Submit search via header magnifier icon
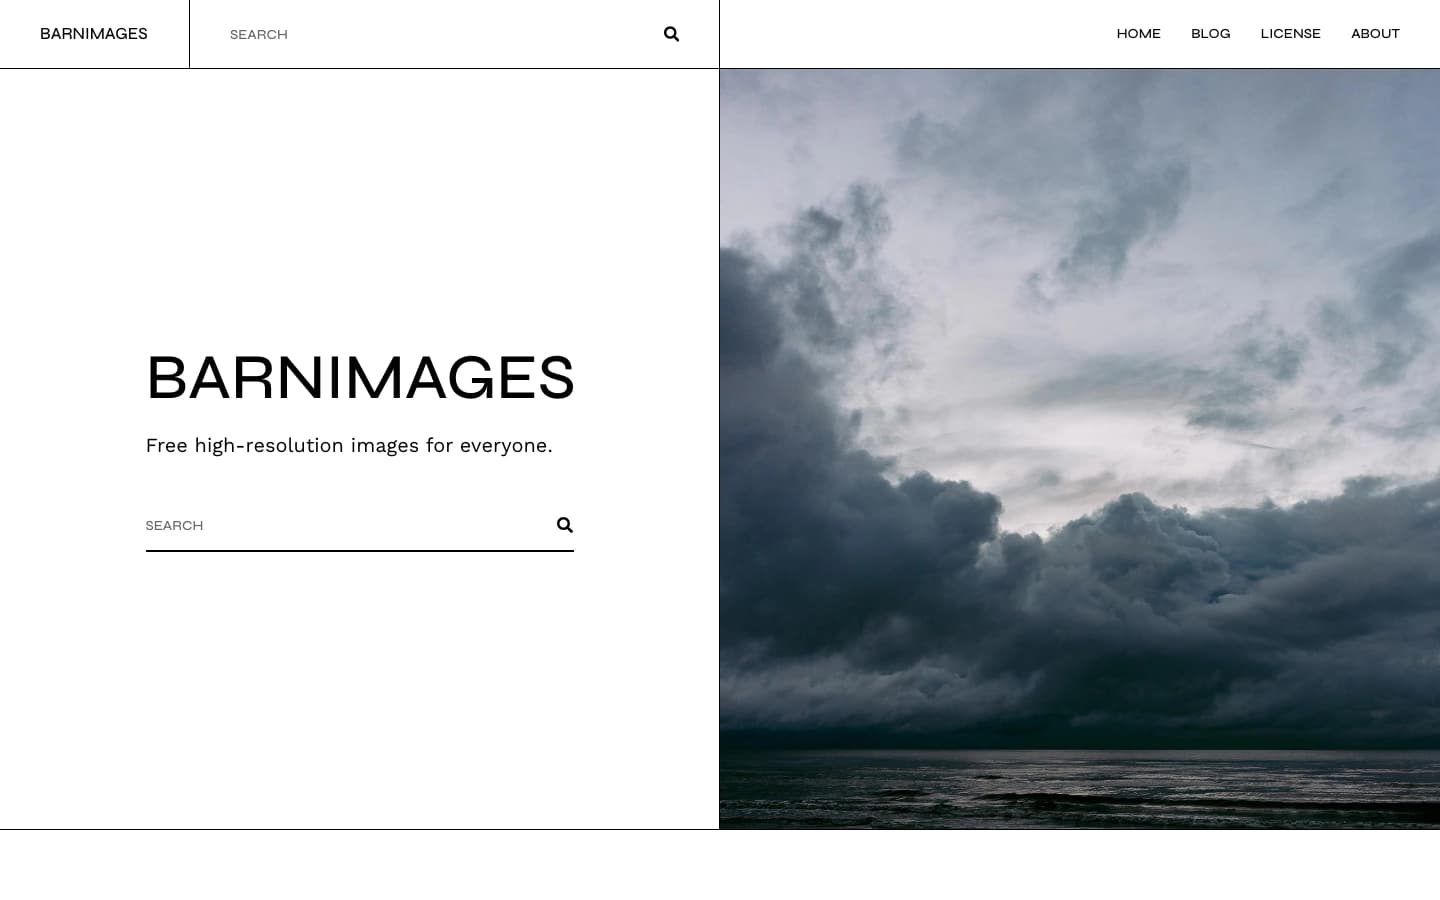The height and width of the screenshot is (900, 1440). point(671,34)
